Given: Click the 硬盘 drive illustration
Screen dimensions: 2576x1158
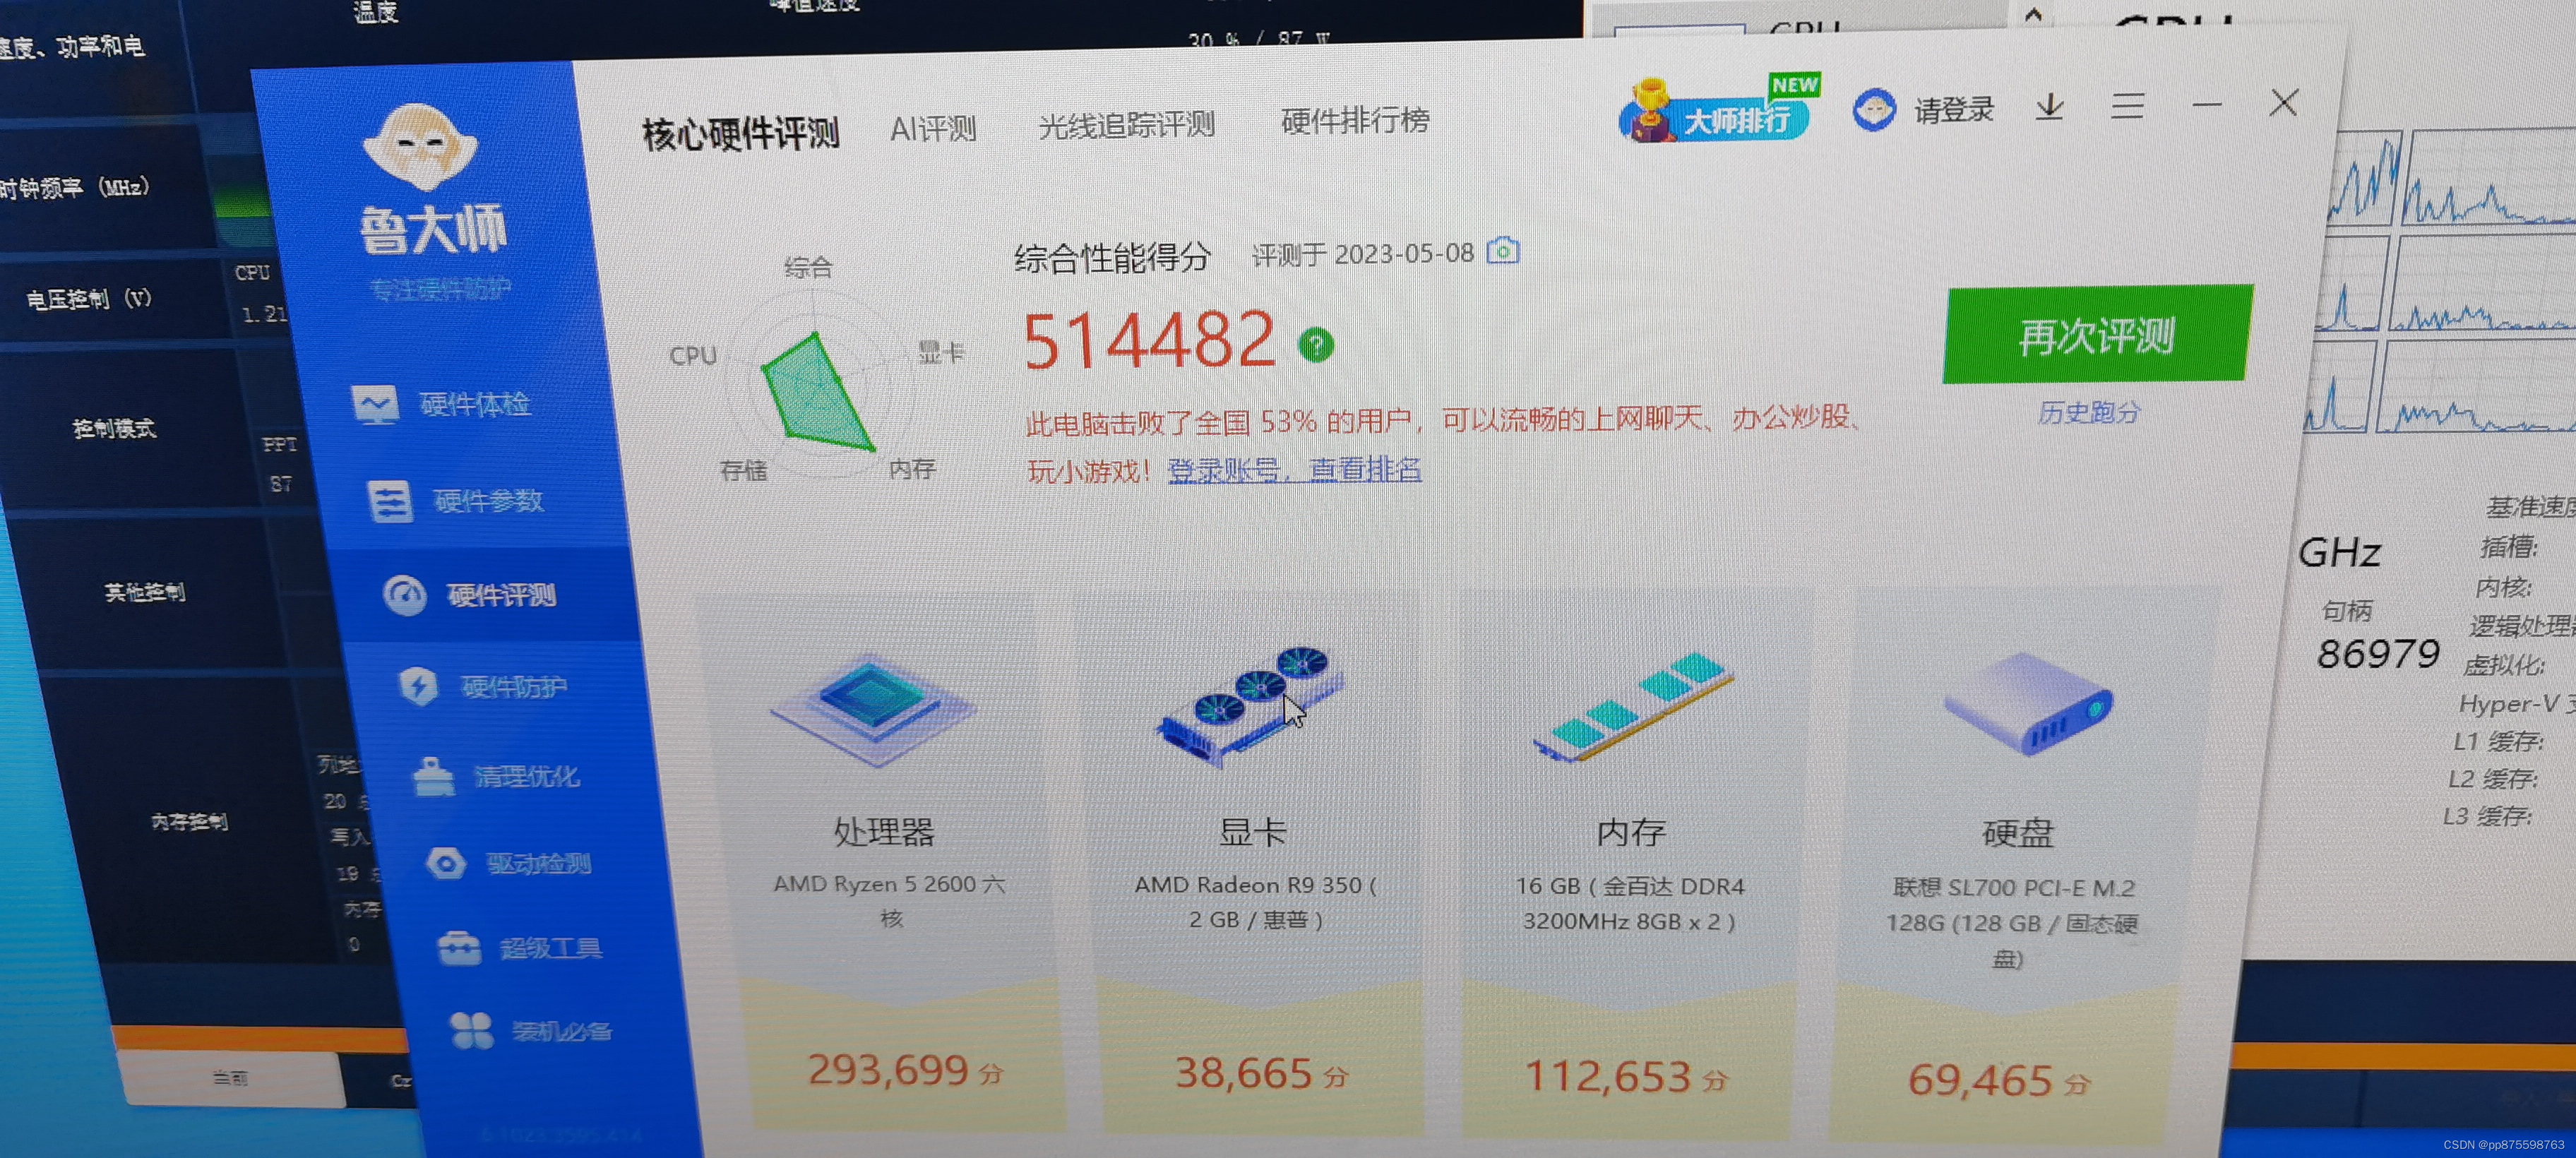Looking at the screenshot, I should click(2028, 703).
